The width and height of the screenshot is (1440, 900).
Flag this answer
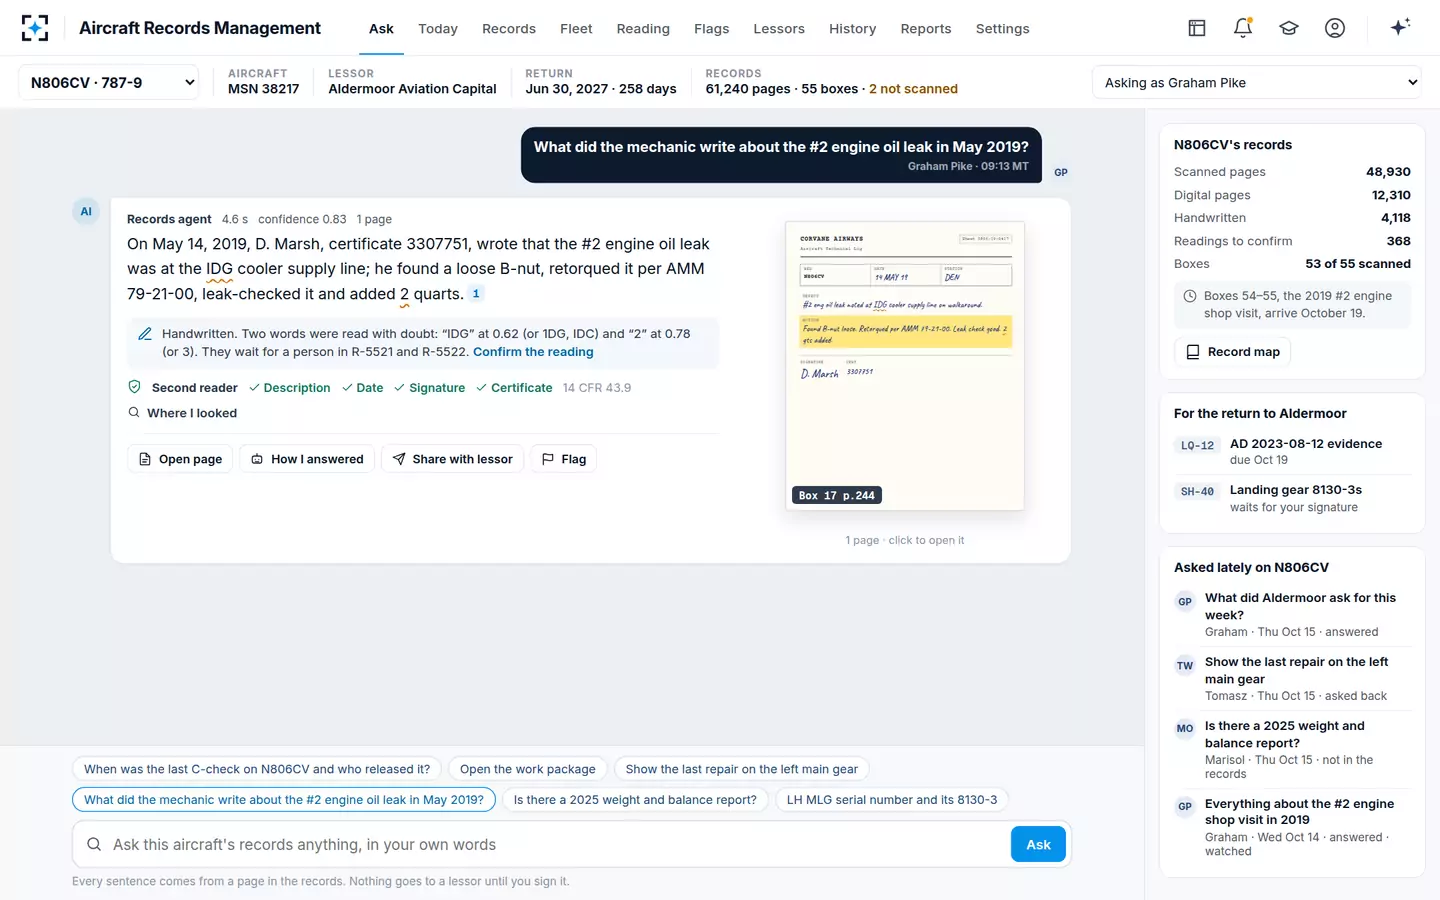click(x=563, y=459)
